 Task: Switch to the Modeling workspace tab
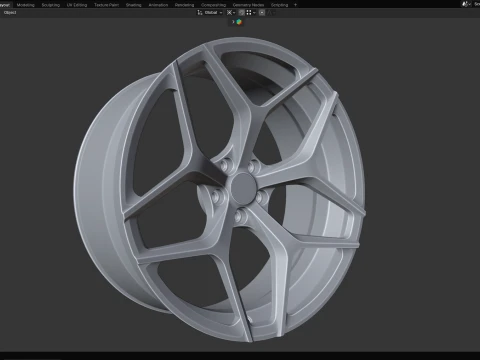coord(25,5)
